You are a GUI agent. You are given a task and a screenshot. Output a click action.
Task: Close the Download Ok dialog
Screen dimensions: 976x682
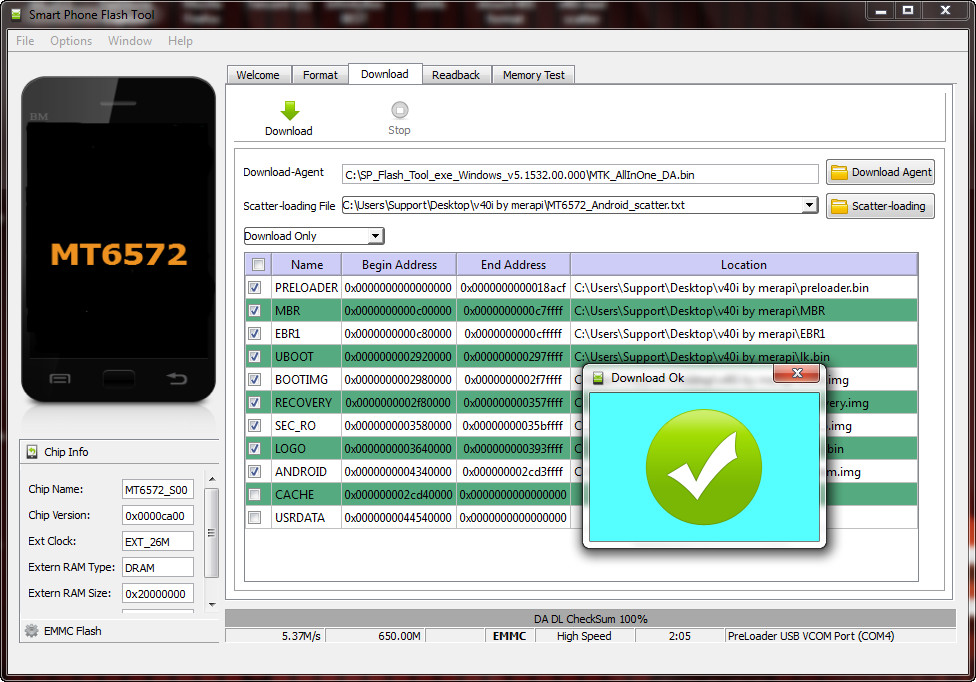(x=797, y=373)
